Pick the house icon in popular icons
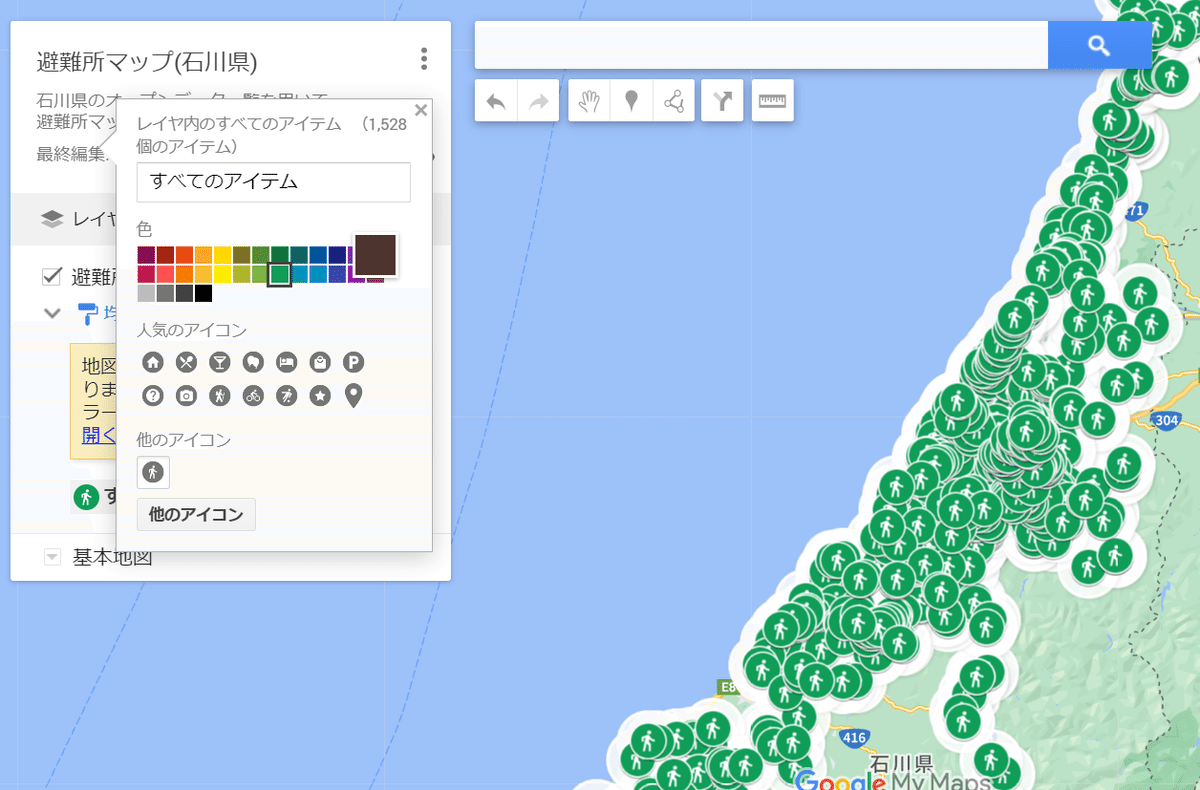This screenshot has width=1200, height=790. pyautogui.click(x=153, y=362)
